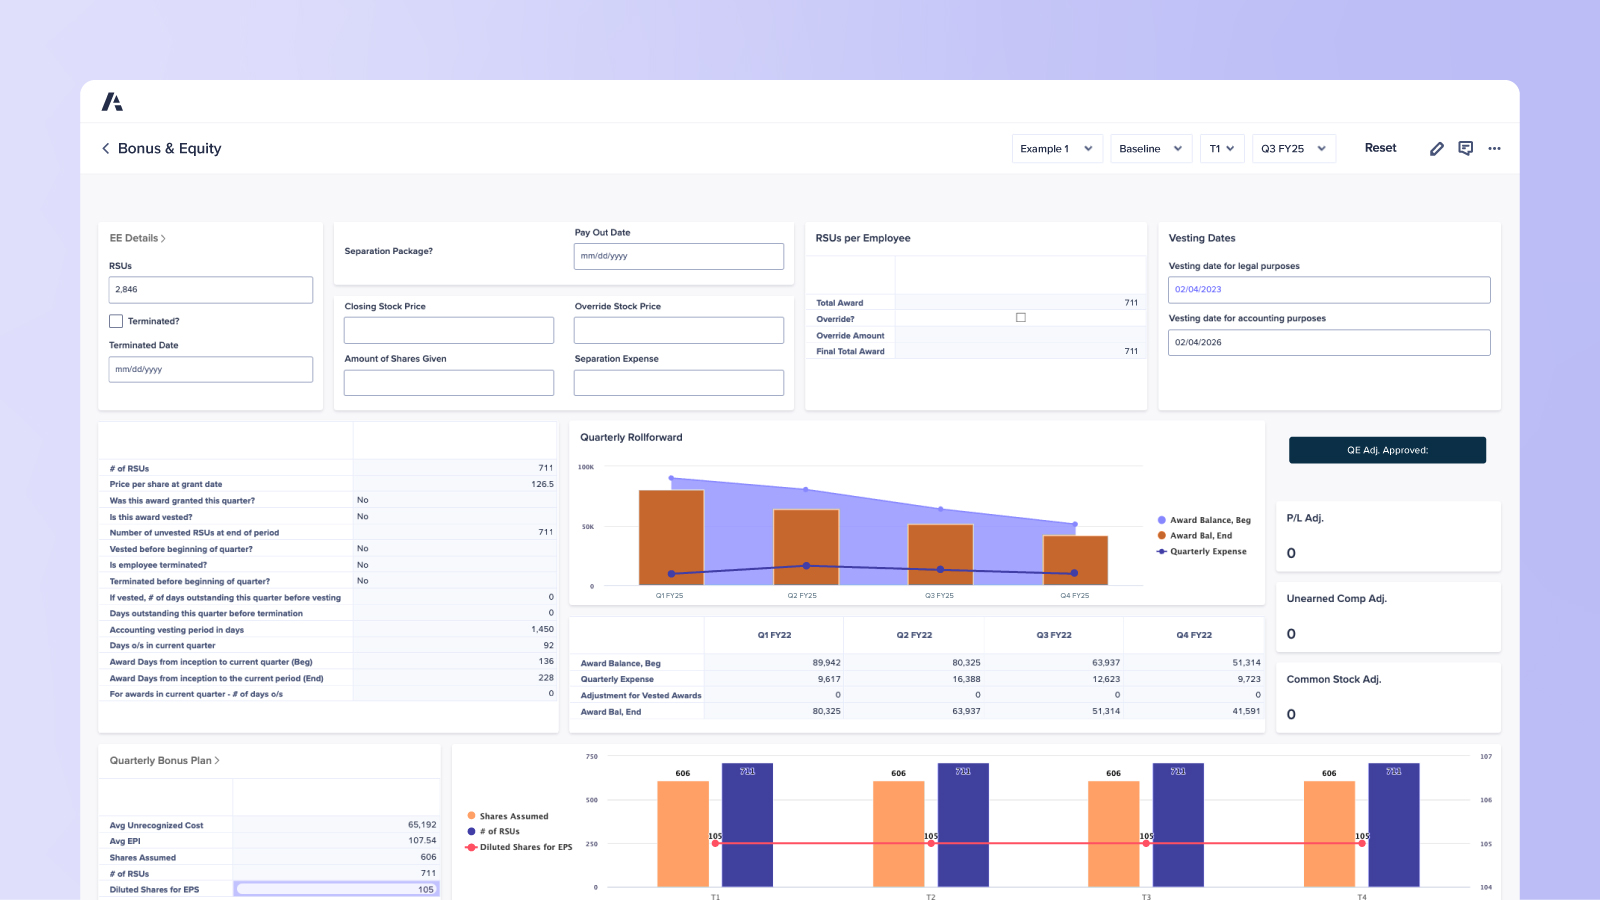This screenshot has height=900, width=1600.
Task: Click the QE Adj. Approved button
Action: pyautogui.click(x=1387, y=450)
